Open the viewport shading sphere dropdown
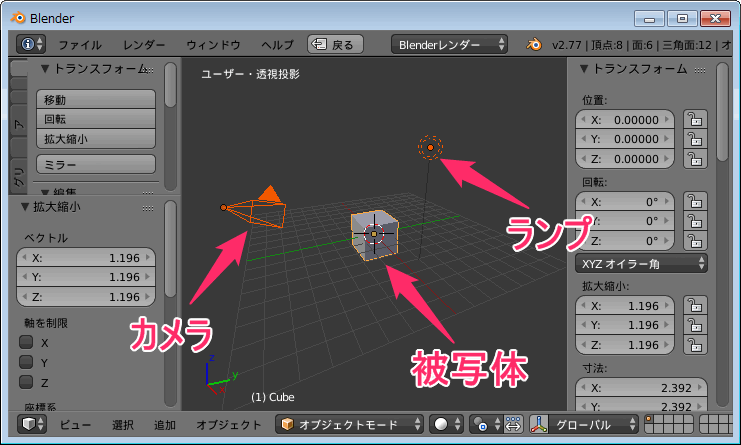741x445 pixels. pos(446,424)
